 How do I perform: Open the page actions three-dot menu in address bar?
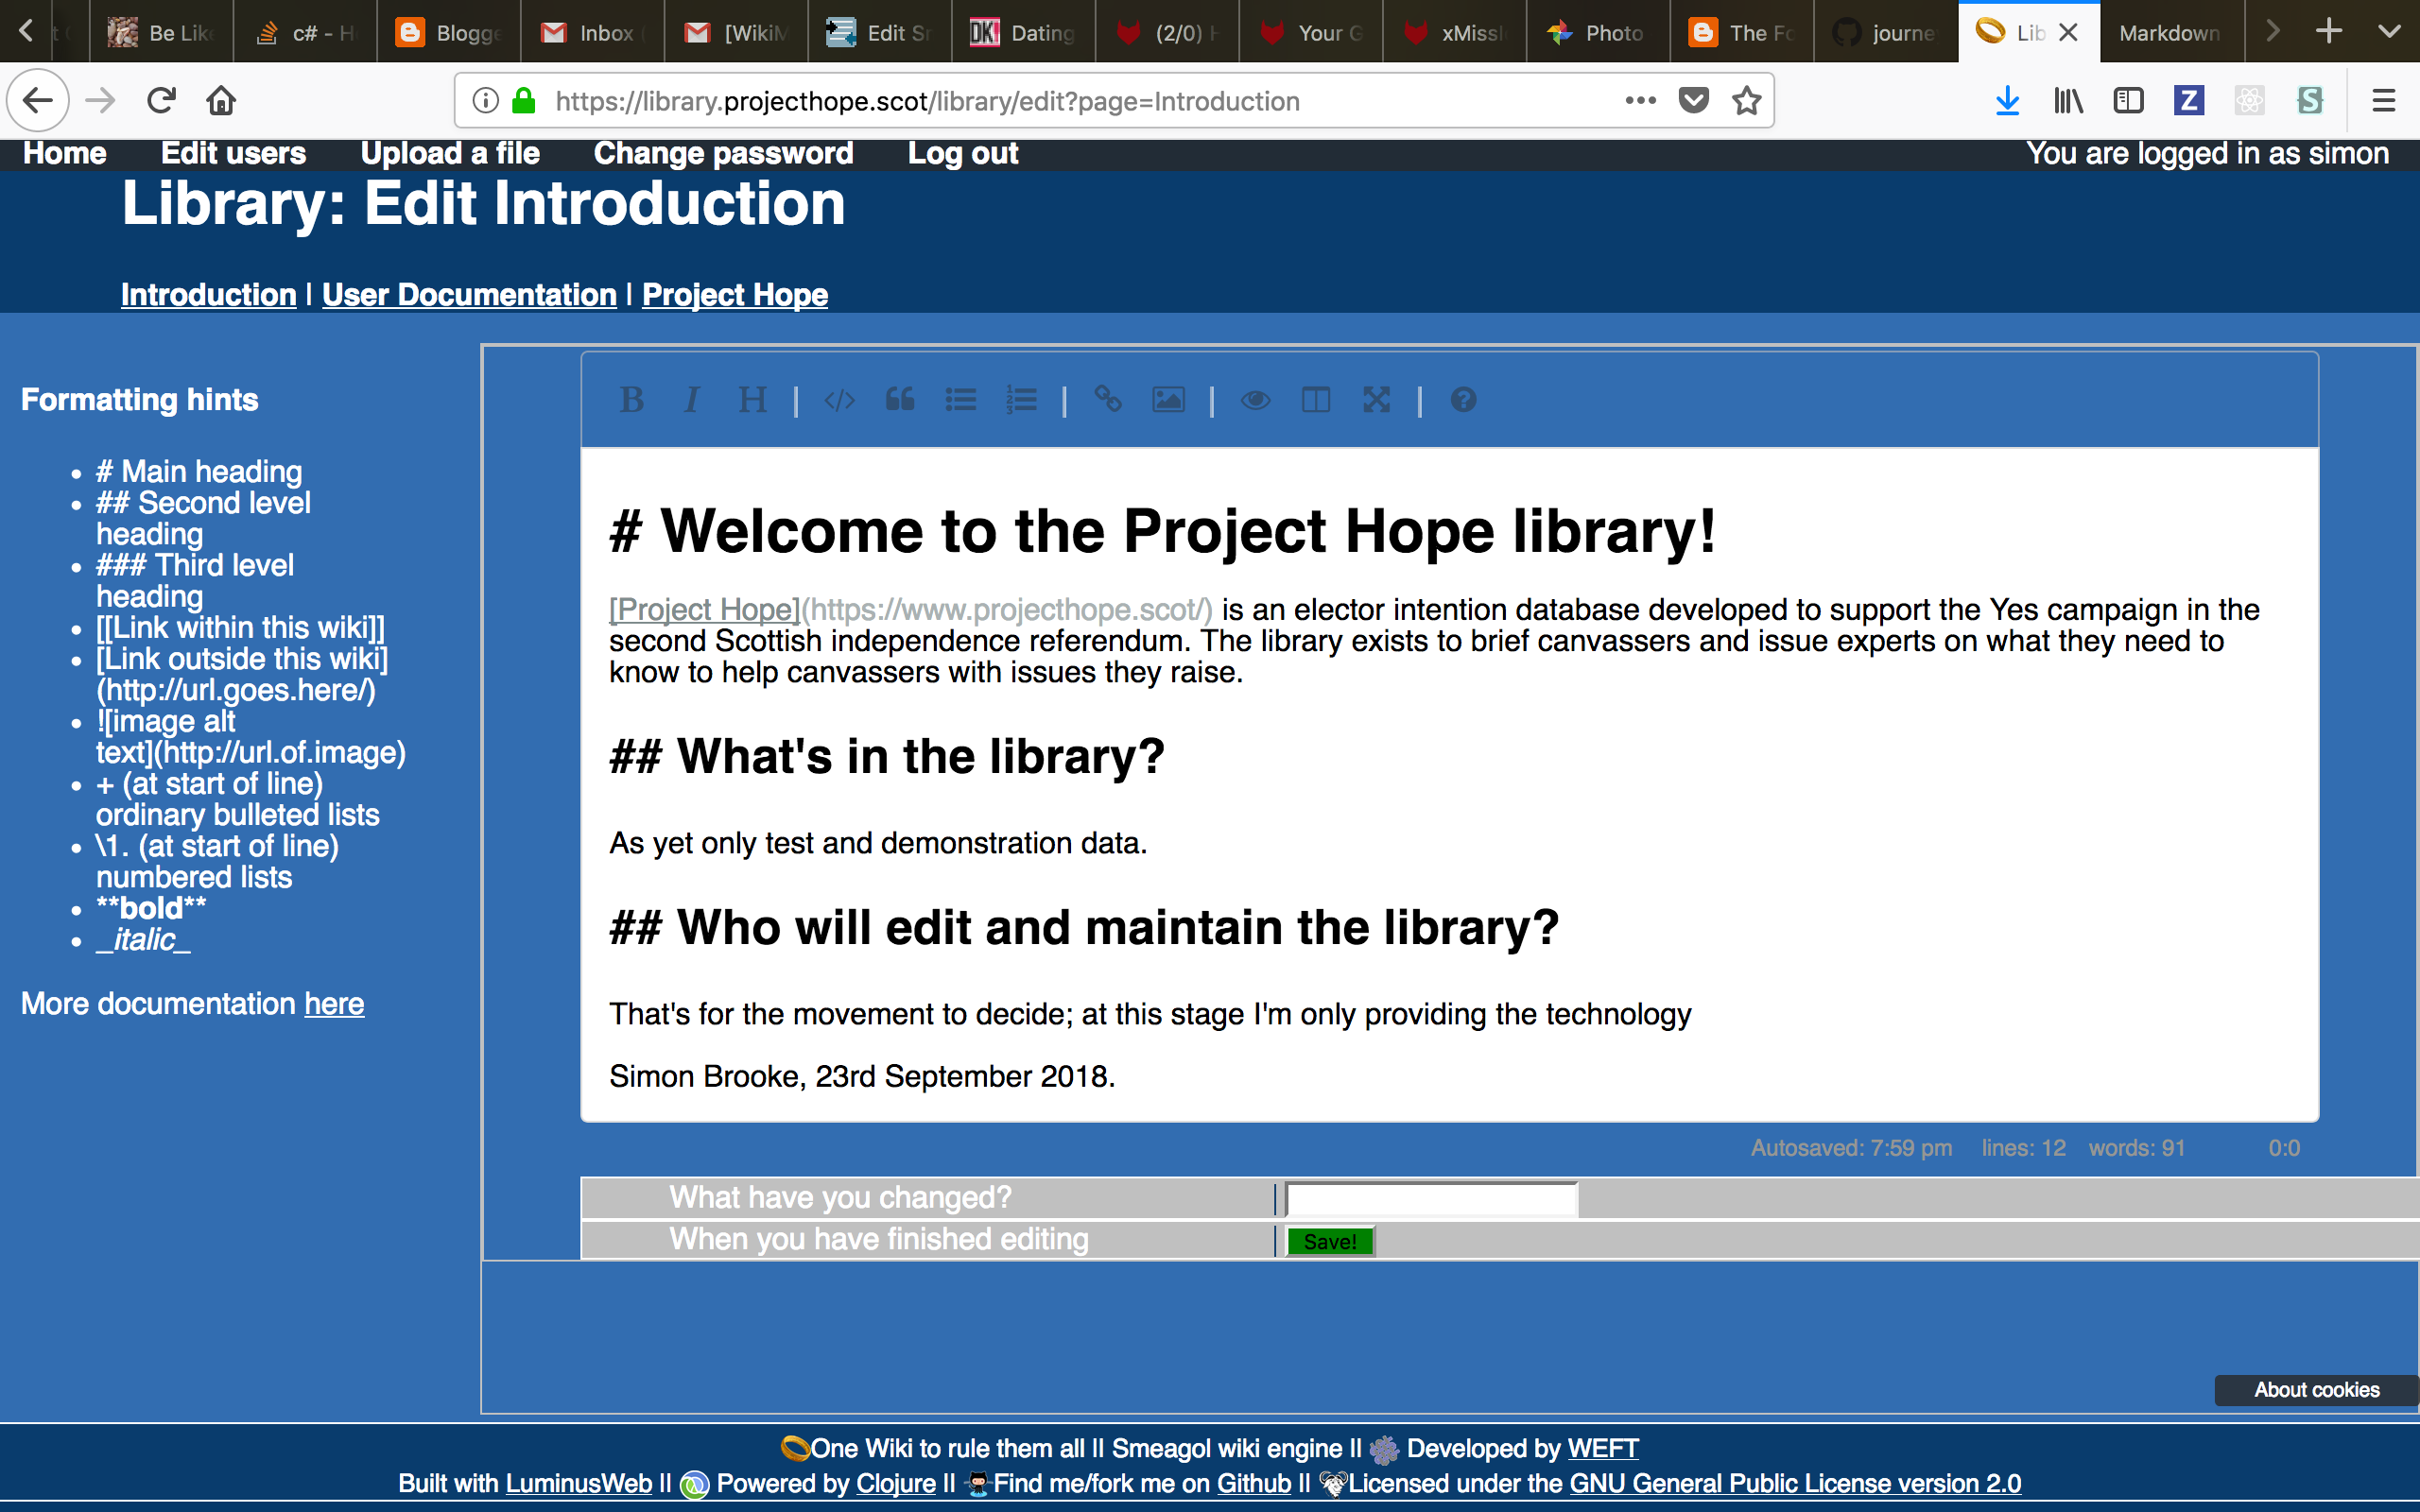[1640, 100]
